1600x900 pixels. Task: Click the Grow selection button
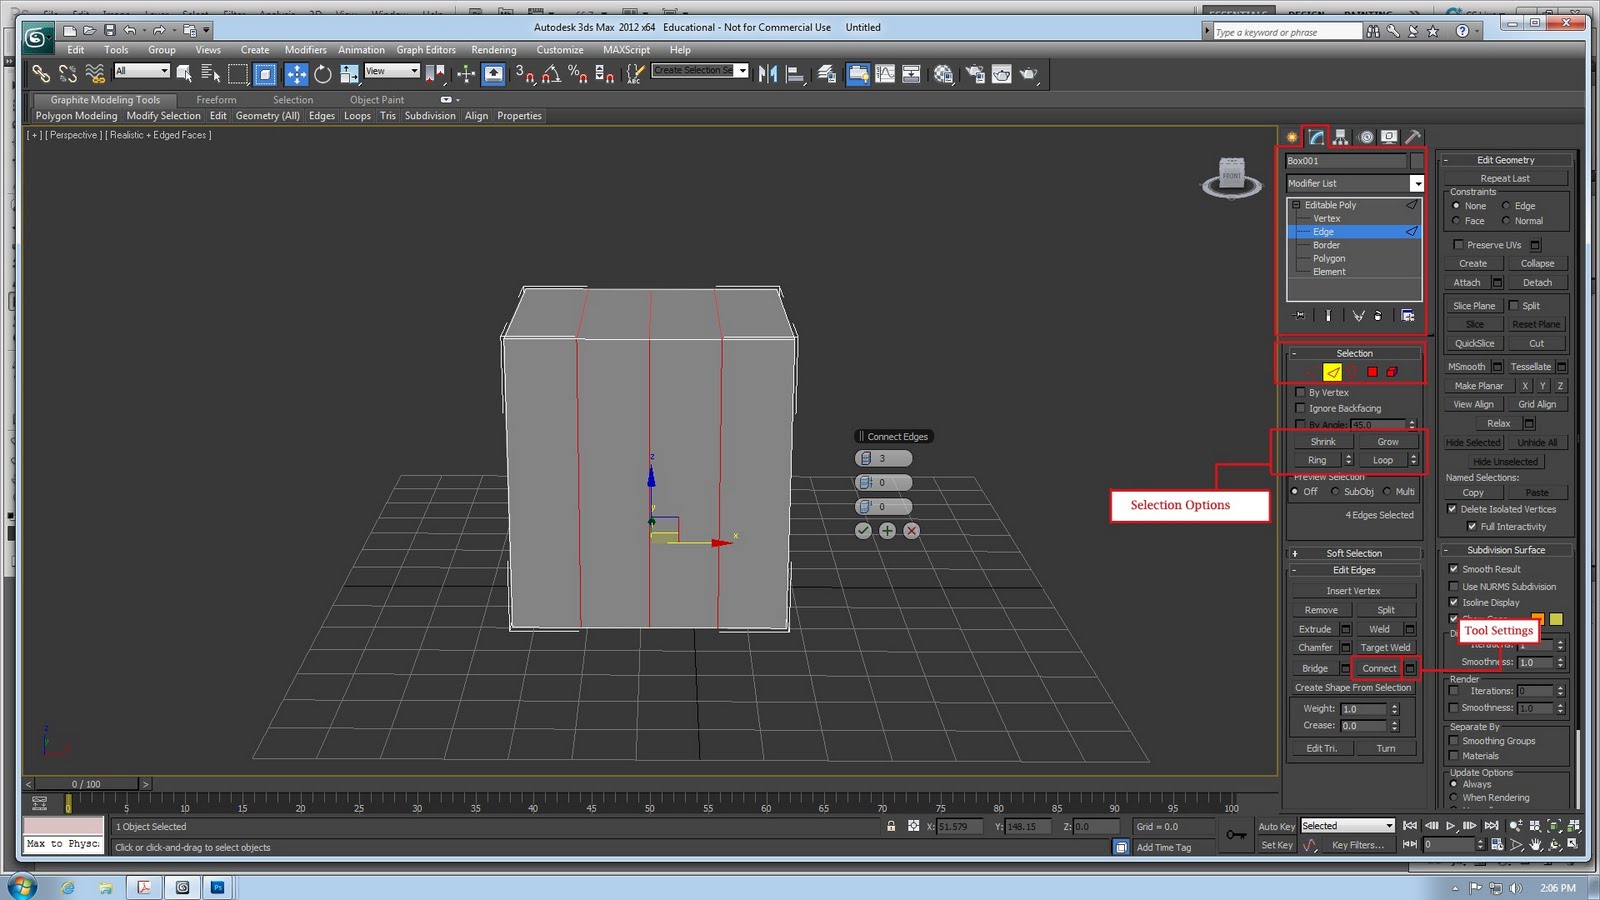[x=1388, y=442]
